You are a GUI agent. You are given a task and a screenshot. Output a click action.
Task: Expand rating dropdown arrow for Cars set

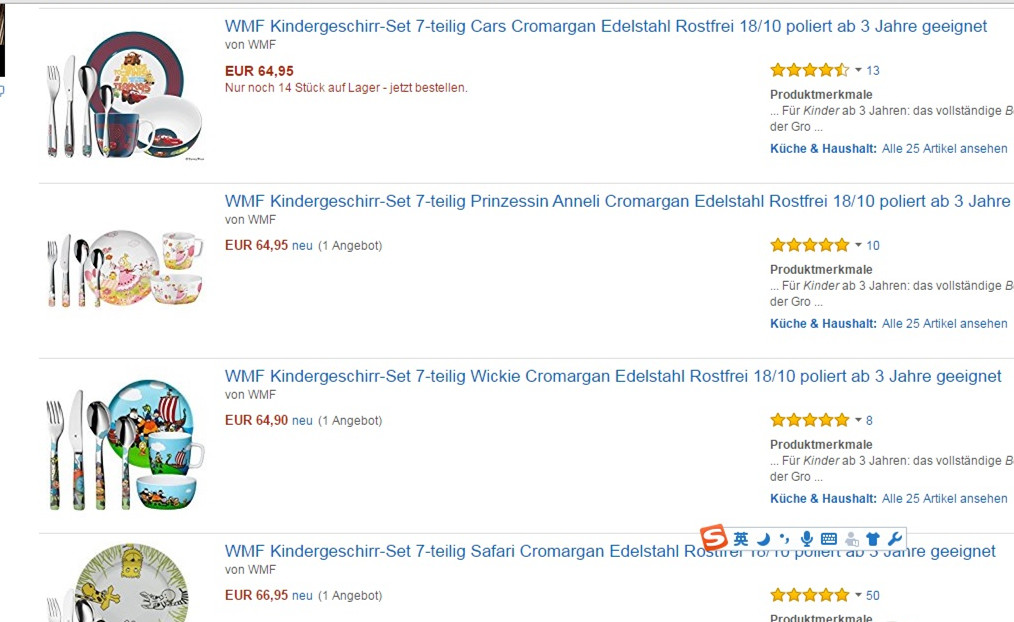coord(858,70)
